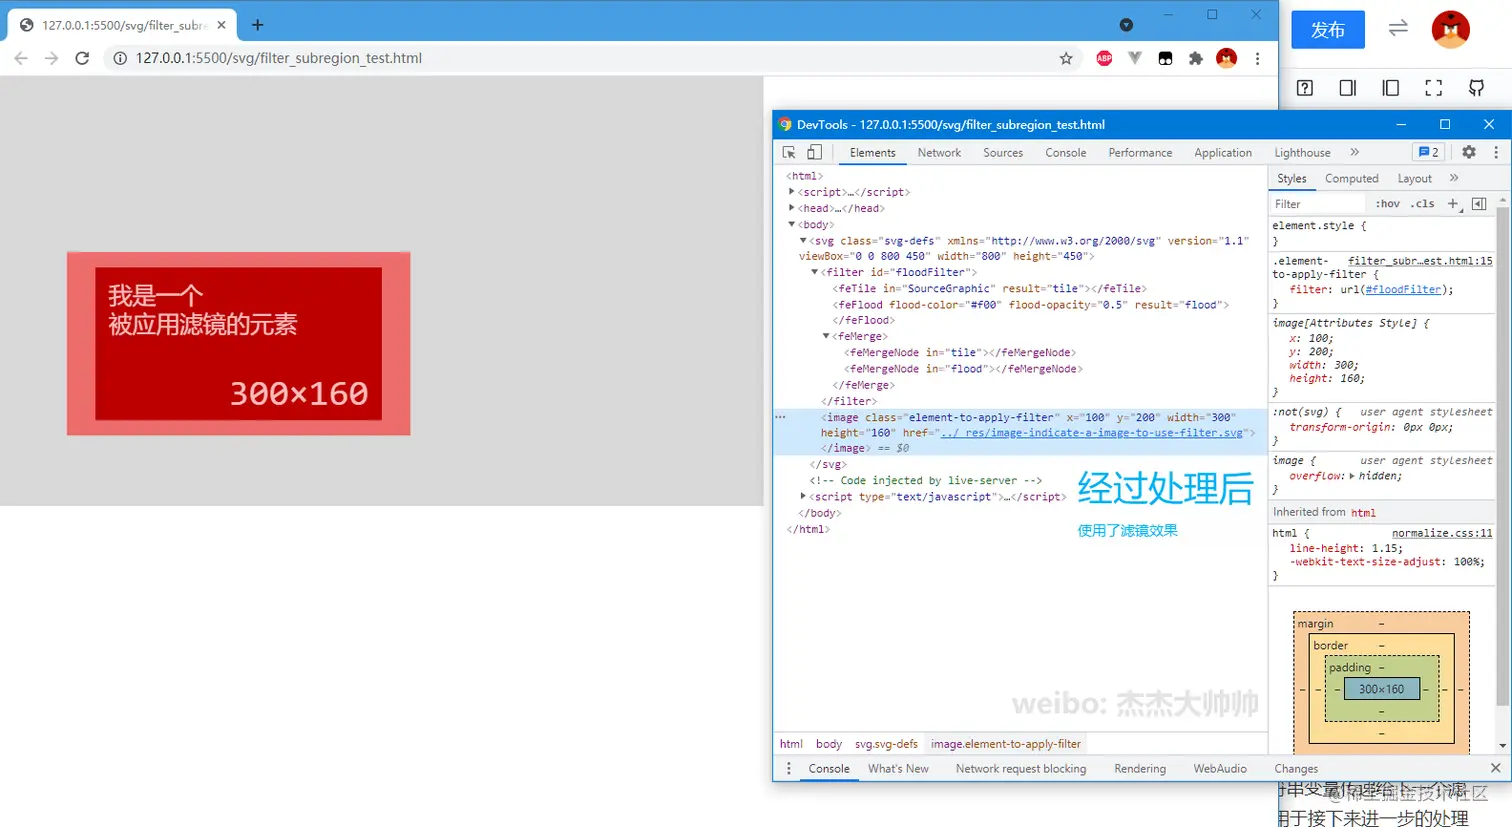The image size is (1512, 827).
Task: Toggle fullscreen icon in right toolbar
Action: [1433, 88]
